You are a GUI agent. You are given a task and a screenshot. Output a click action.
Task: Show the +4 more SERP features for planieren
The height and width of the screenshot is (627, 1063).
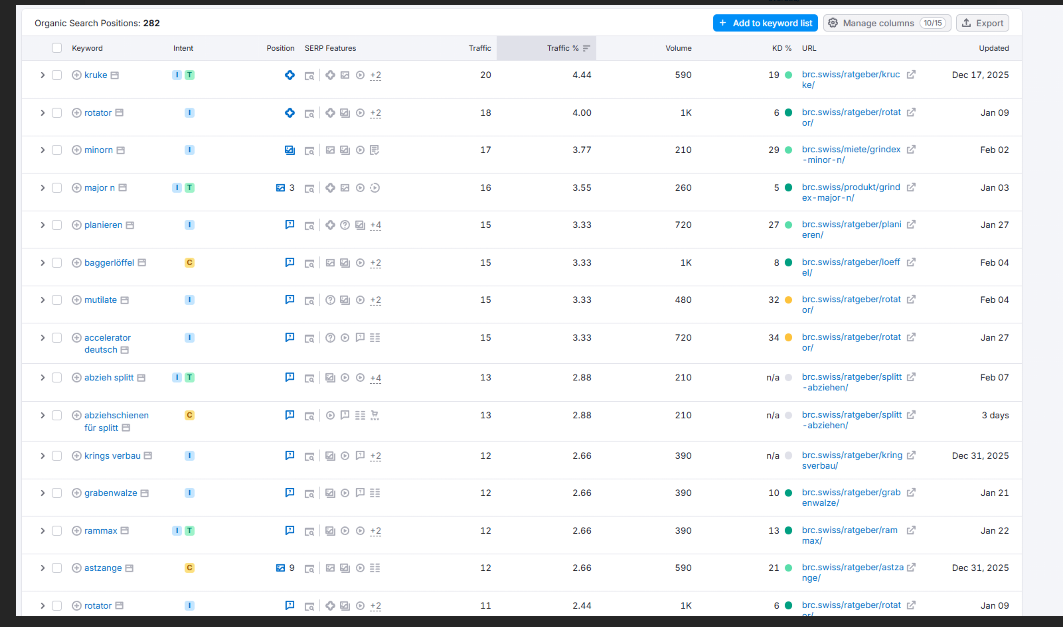click(x=375, y=225)
